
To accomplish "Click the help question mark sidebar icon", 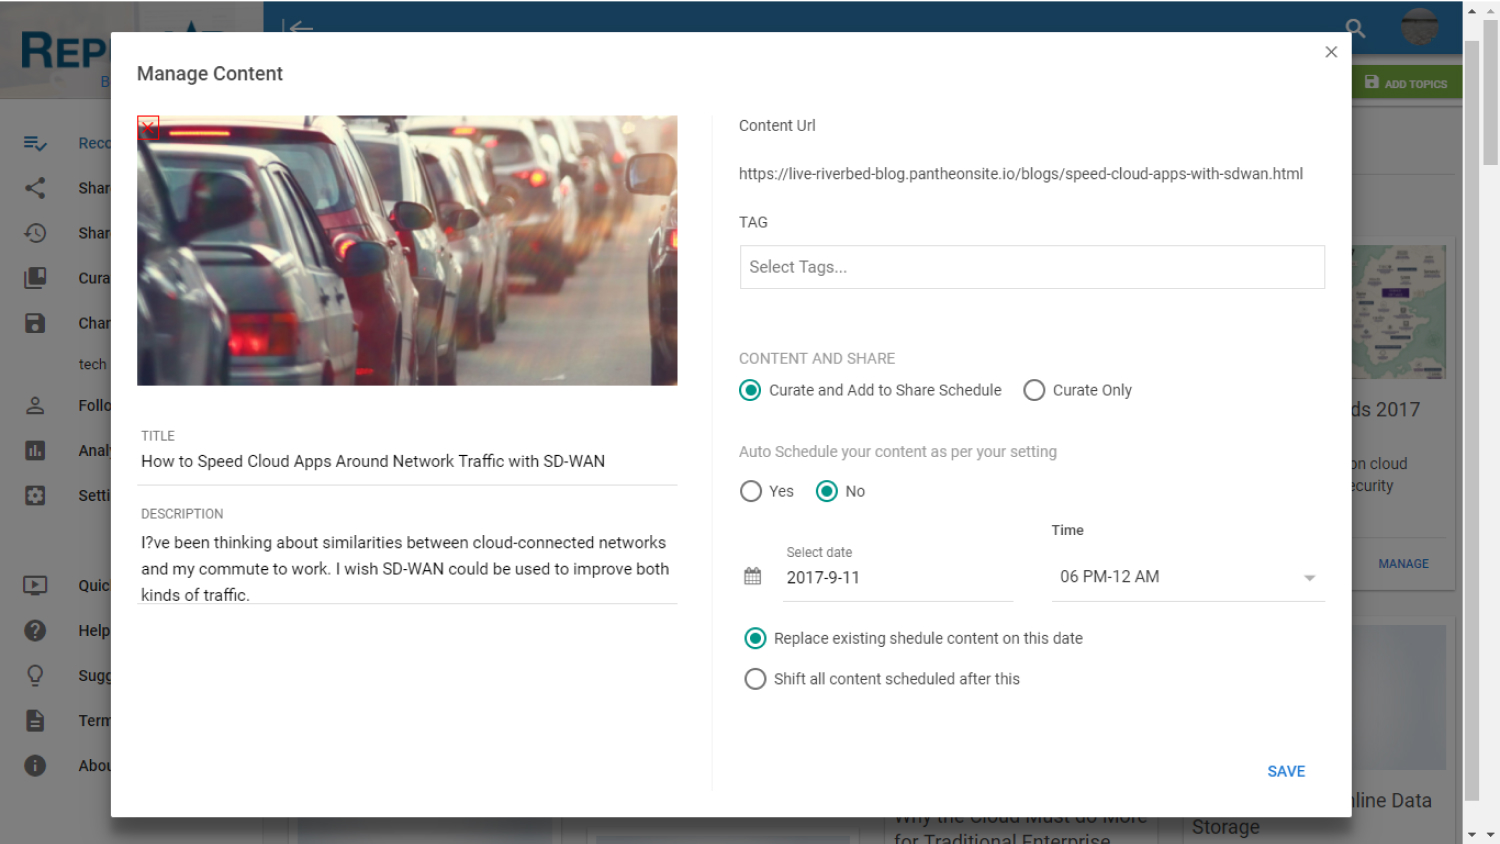I will tap(35, 630).
